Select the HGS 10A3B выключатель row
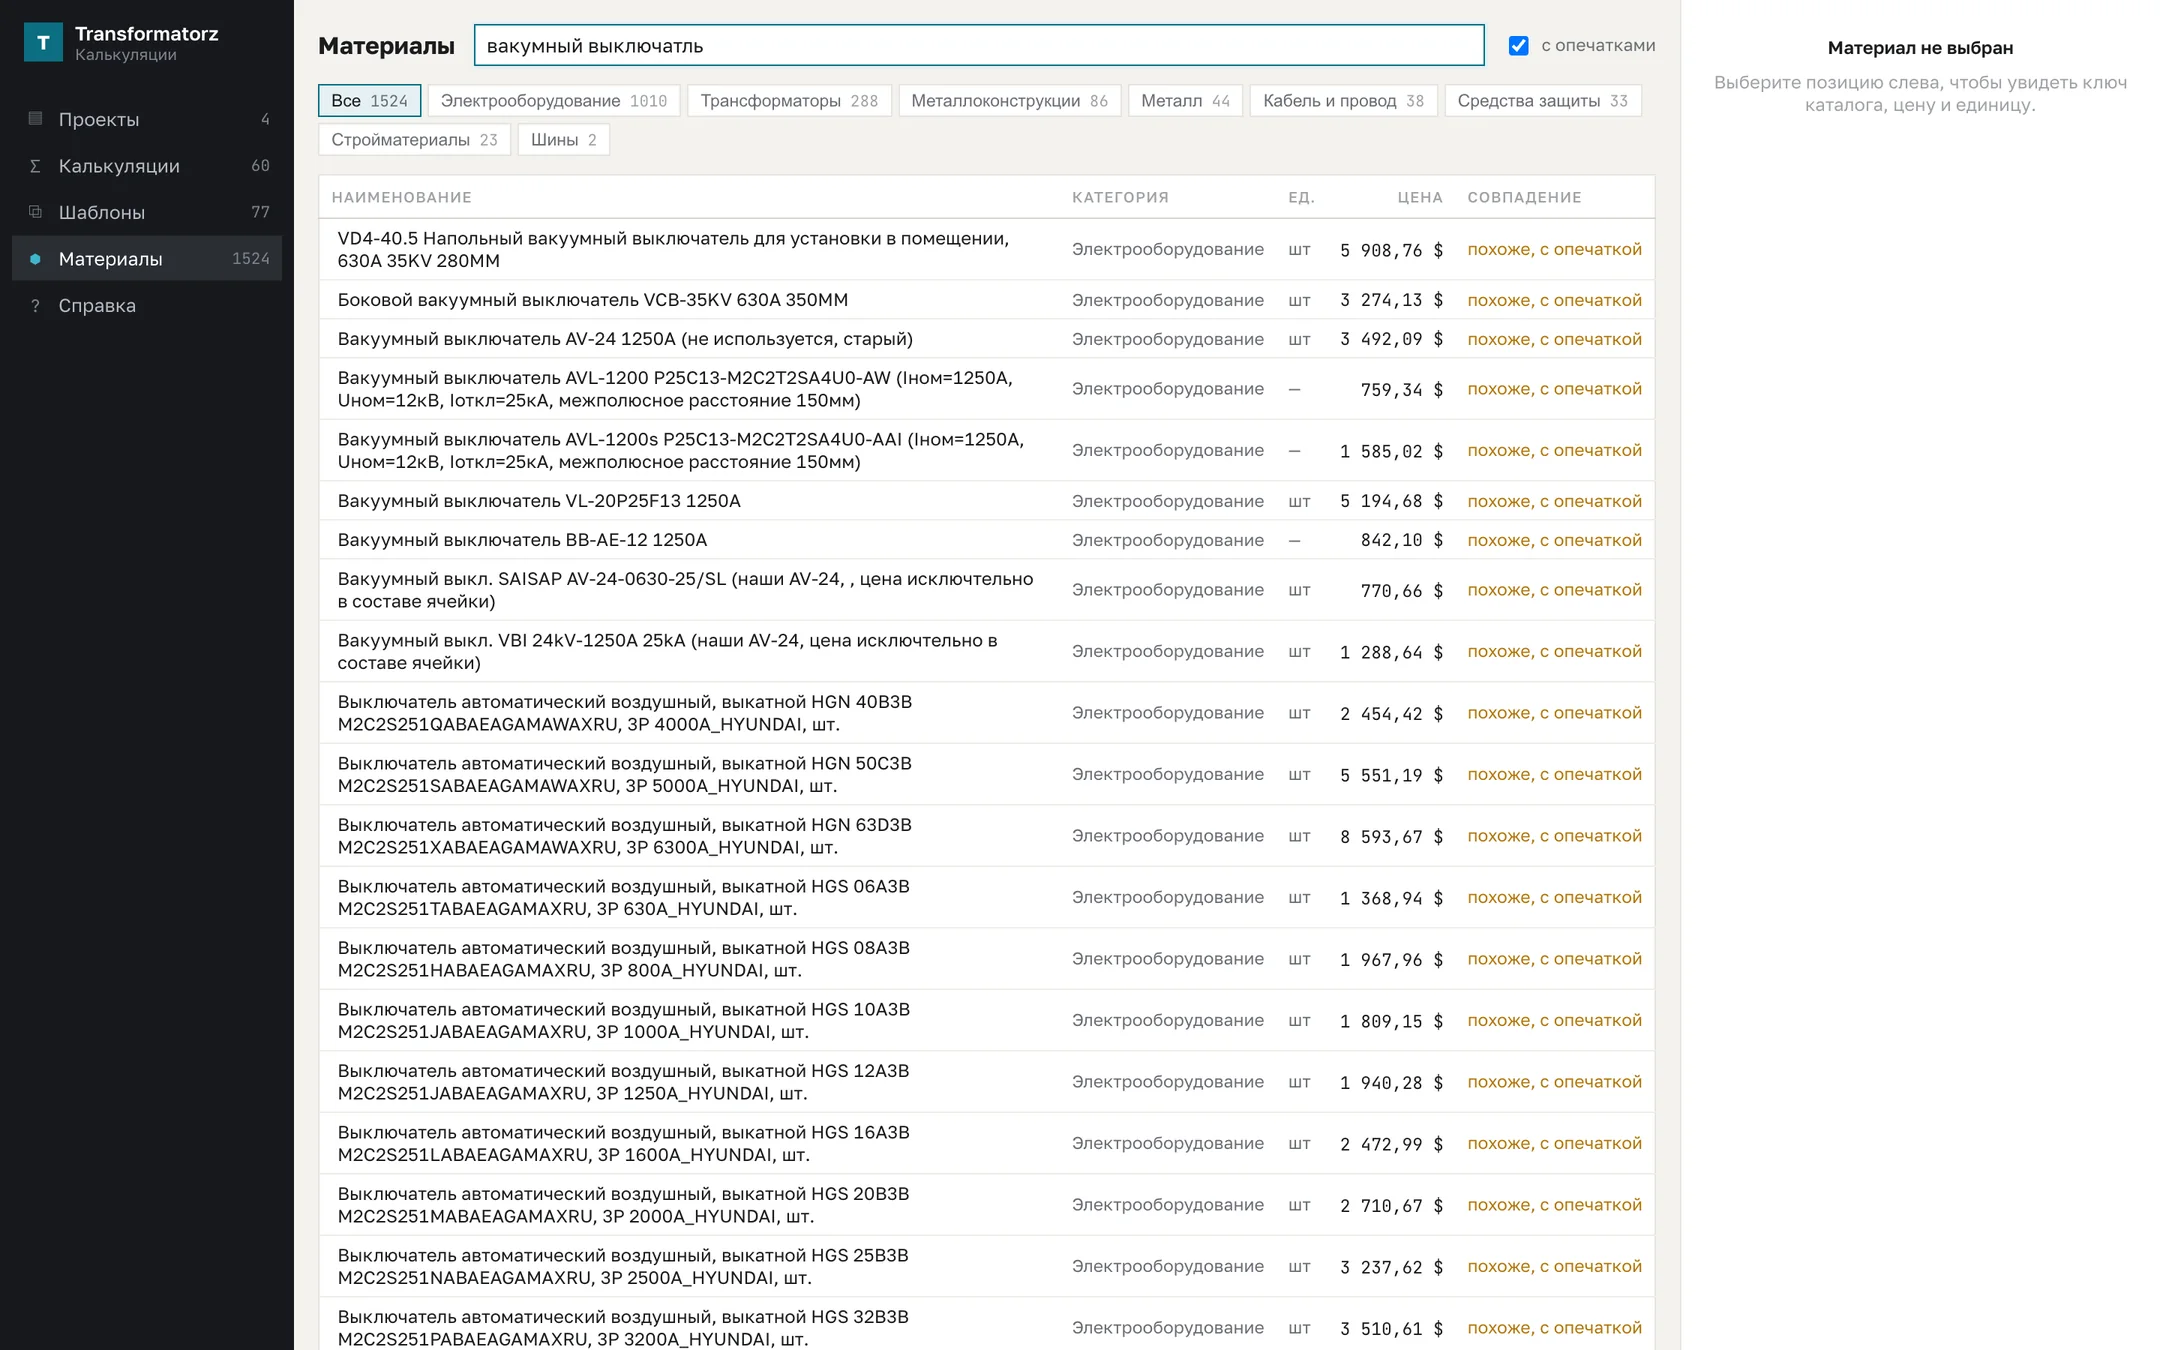2160x1350 pixels. click(x=986, y=1021)
